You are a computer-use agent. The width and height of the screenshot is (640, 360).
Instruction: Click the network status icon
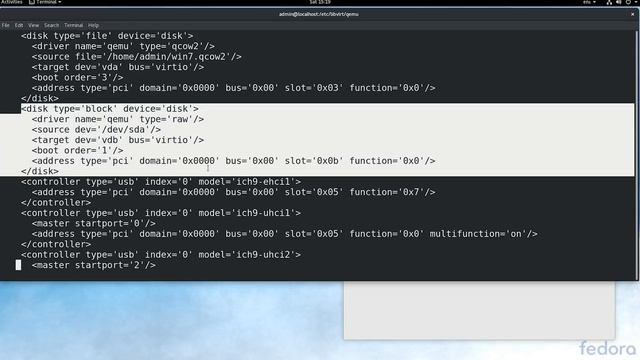tap(609, 2)
